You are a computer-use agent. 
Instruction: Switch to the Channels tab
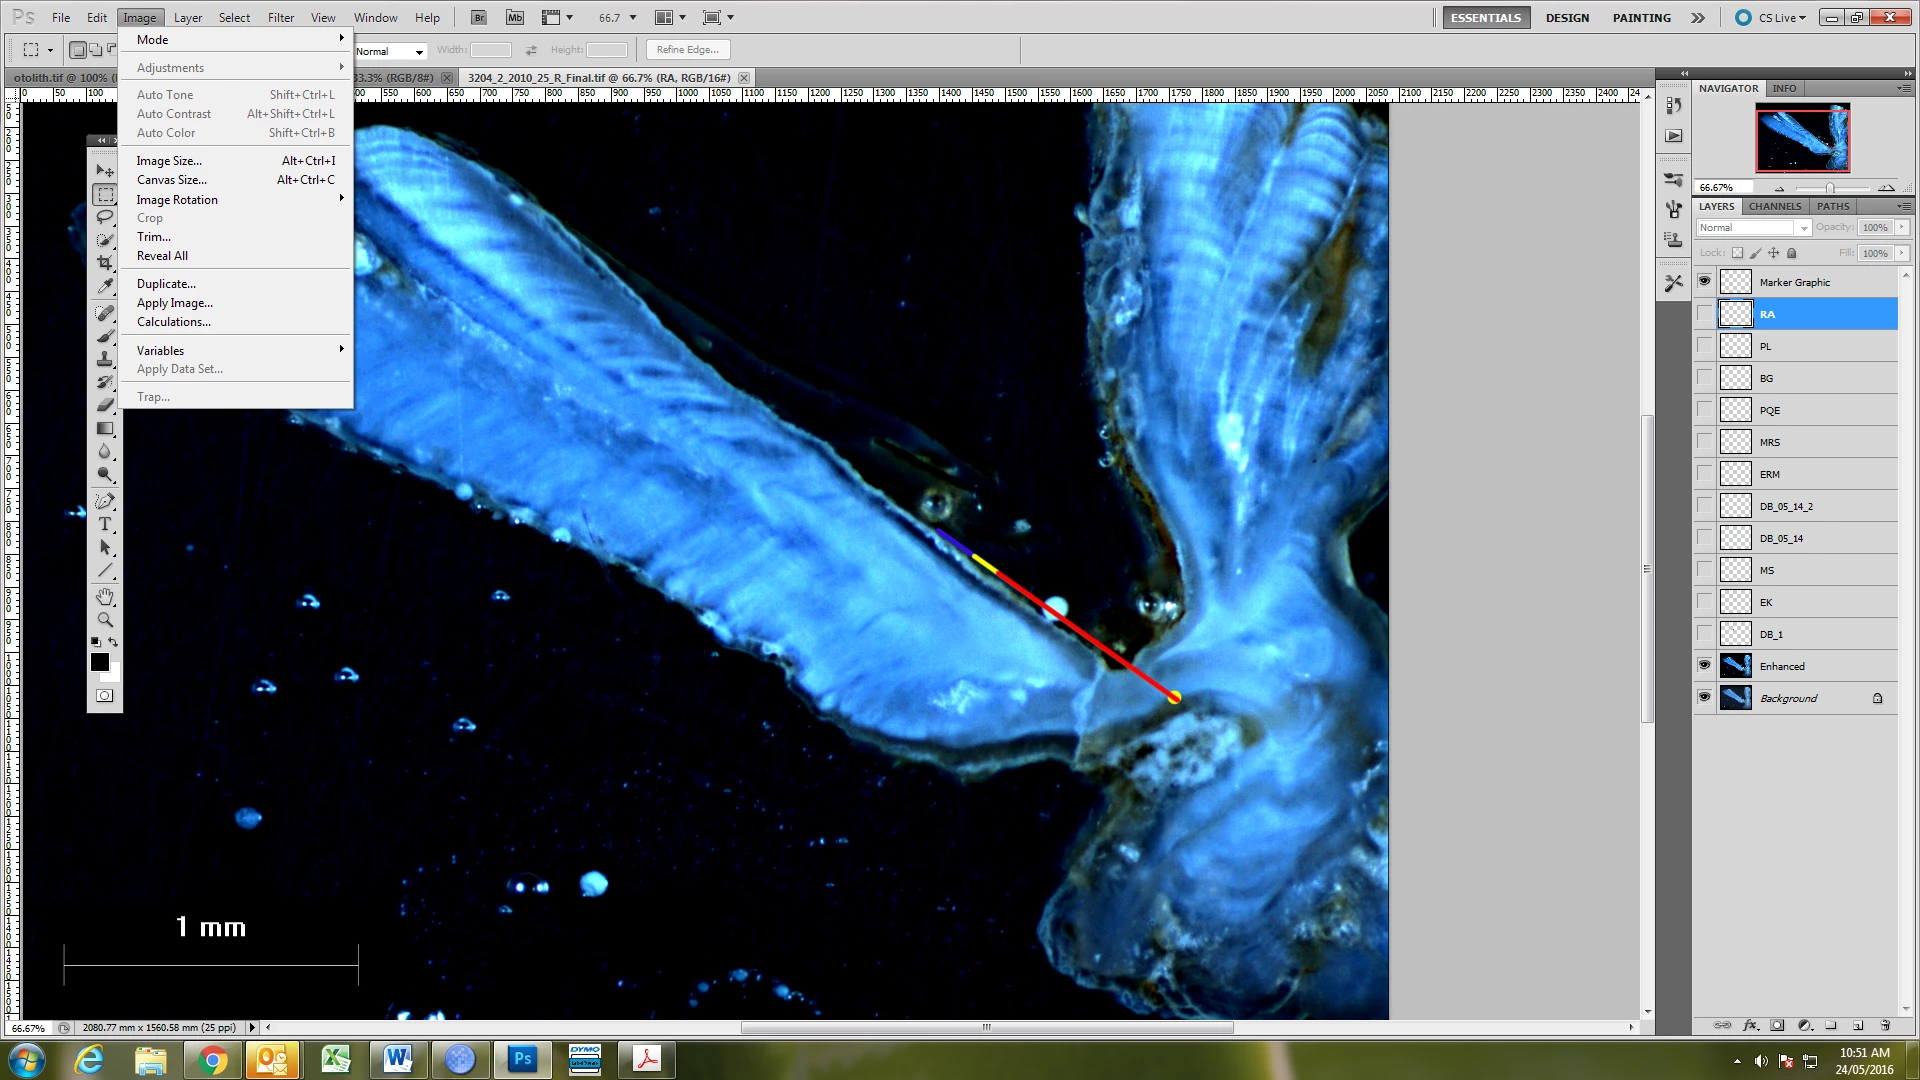(x=1774, y=206)
